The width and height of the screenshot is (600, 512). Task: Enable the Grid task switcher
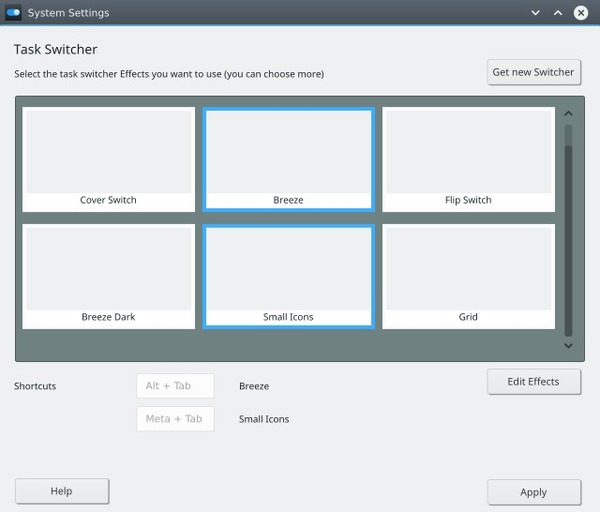pos(468,276)
